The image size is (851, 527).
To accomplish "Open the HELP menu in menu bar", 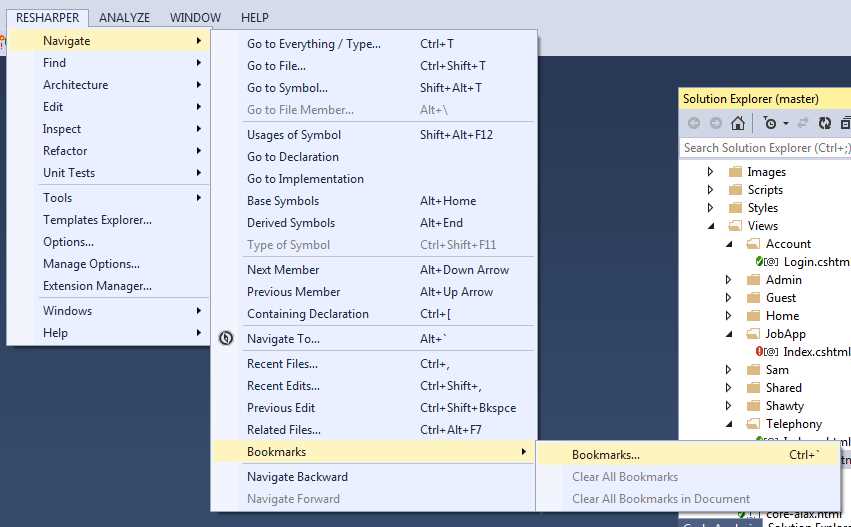I will [x=255, y=17].
